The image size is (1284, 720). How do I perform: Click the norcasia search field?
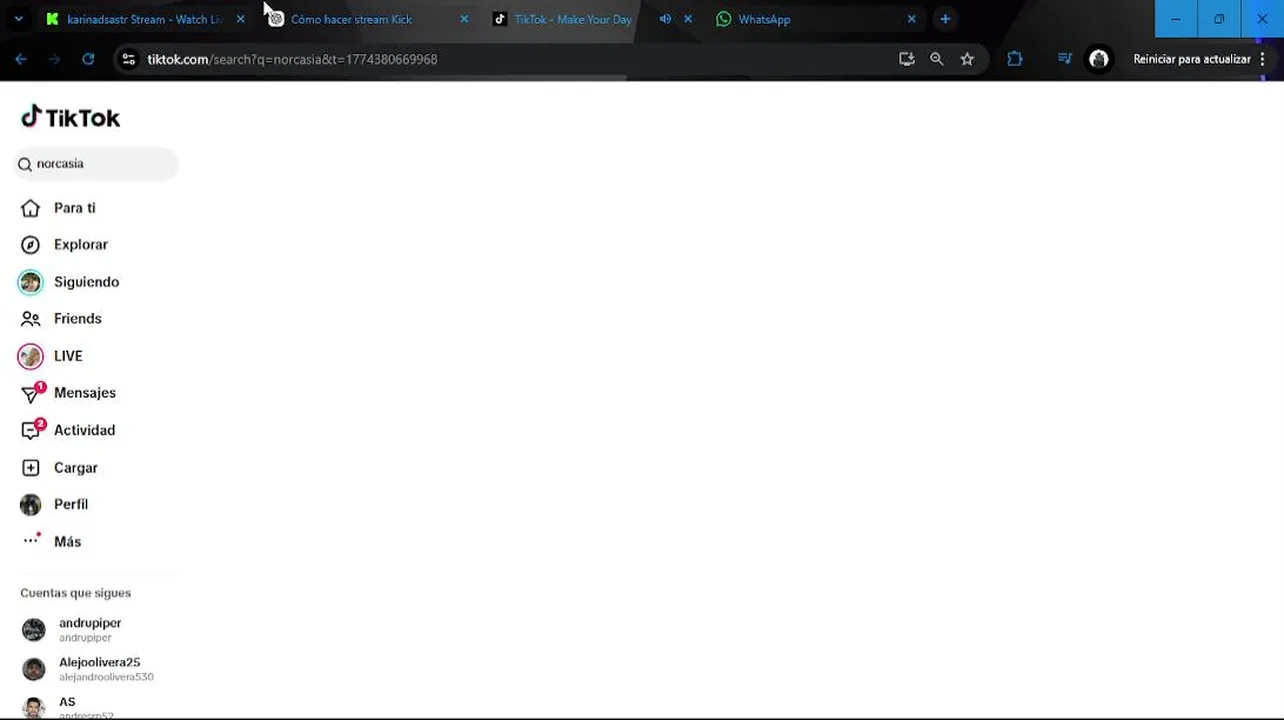[x=96, y=164]
